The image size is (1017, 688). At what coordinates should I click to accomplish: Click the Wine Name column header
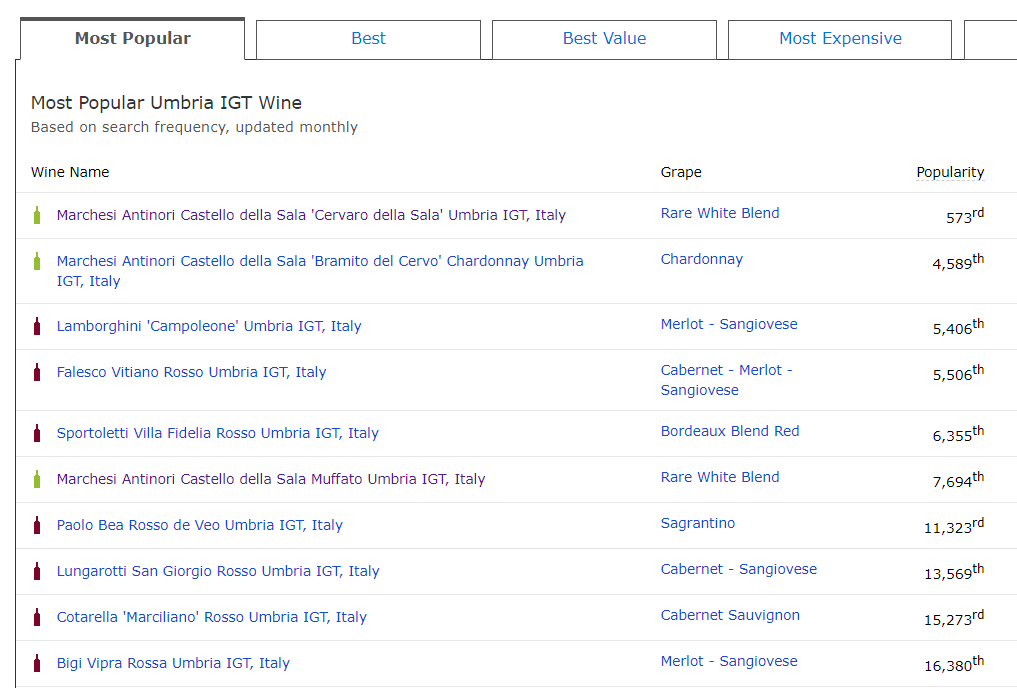tap(70, 172)
